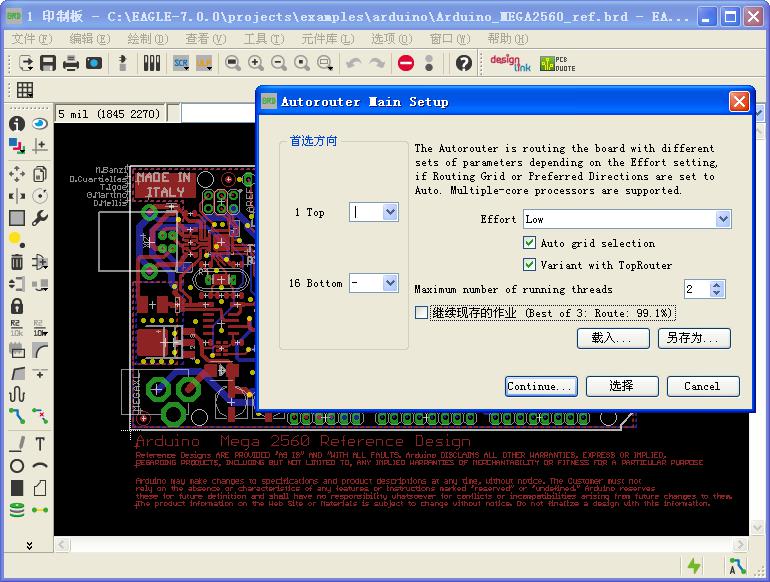
Task: Enable the 继续现存的作业 checkbox
Action: [x=421, y=313]
